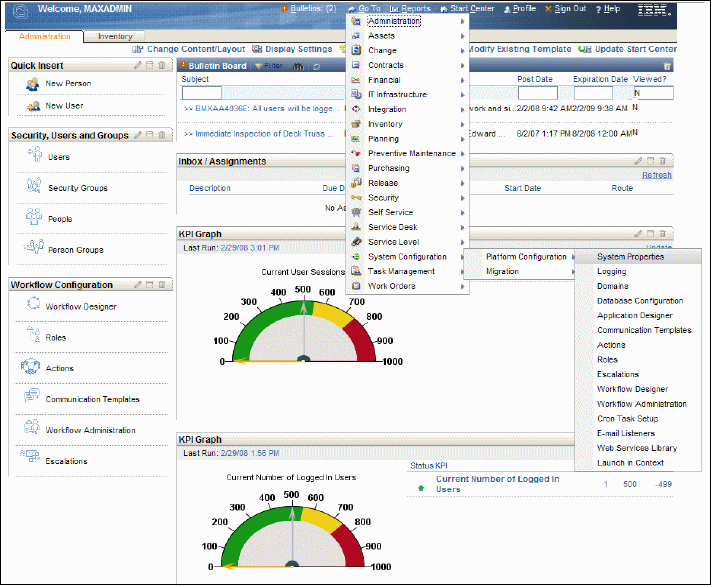This screenshot has height=586, width=711.
Task: Open the Bulletins (2) link
Action: point(309,9)
